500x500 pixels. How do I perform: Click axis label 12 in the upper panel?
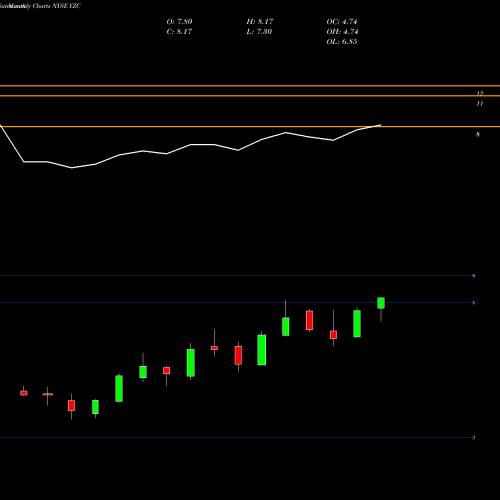click(x=480, y=93)
